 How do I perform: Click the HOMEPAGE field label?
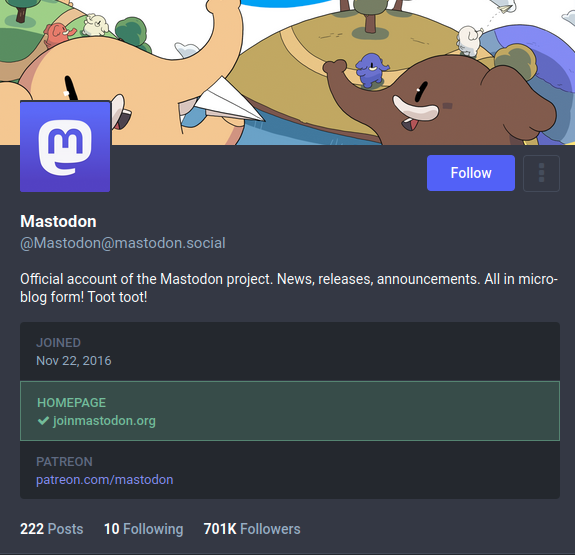coord(72,402)
